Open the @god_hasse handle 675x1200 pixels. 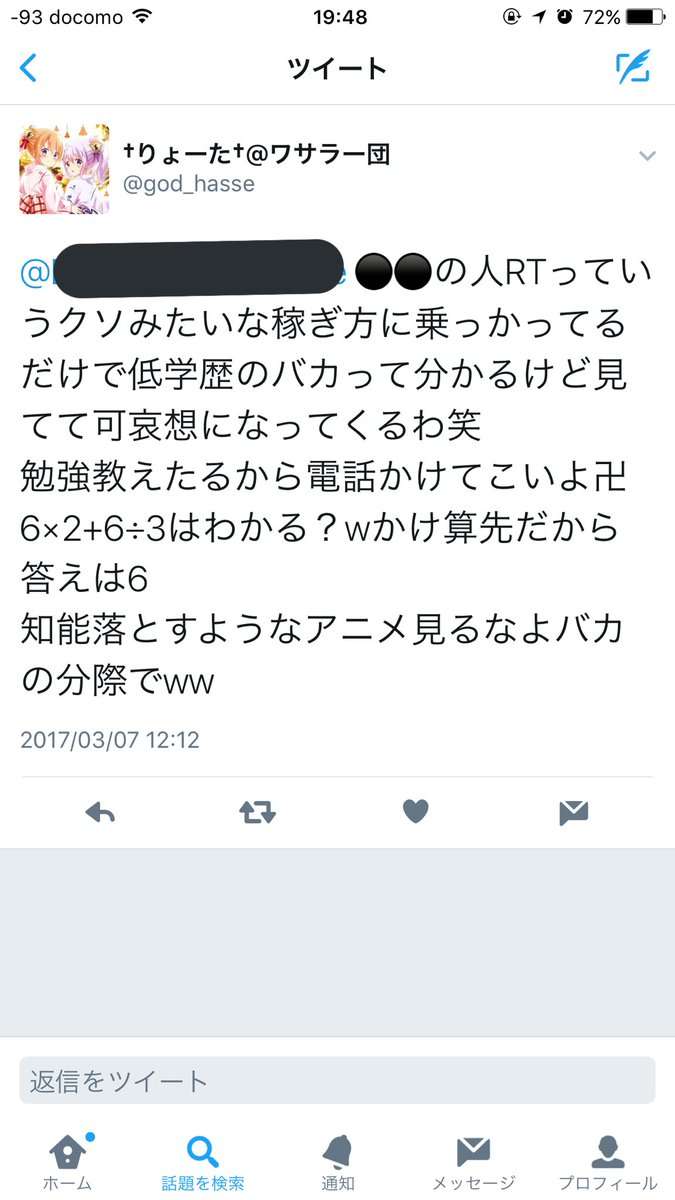[188, 184]
